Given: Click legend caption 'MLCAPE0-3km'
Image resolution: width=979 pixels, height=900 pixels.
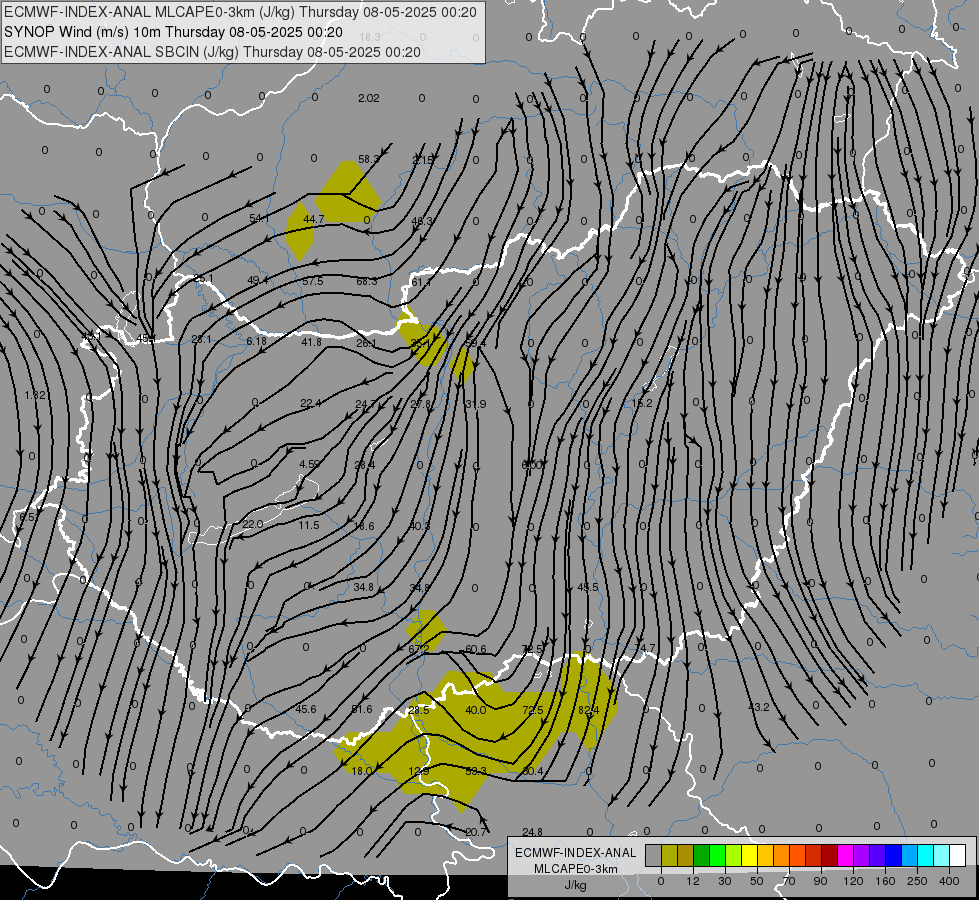Looking at the screenshot, I should tap(575, 869).
